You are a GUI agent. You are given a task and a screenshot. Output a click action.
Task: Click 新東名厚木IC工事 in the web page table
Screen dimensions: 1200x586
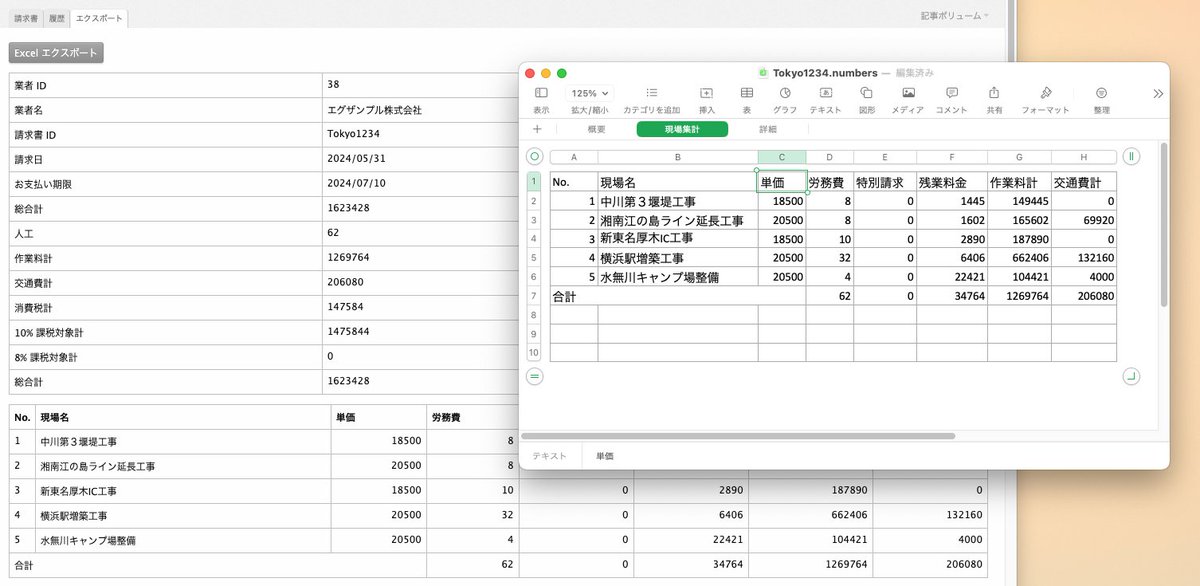(x=78, y=491)
